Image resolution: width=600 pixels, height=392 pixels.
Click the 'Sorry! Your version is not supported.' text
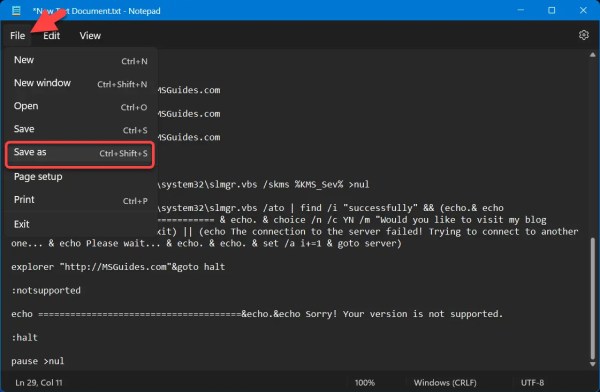point(404,314)
